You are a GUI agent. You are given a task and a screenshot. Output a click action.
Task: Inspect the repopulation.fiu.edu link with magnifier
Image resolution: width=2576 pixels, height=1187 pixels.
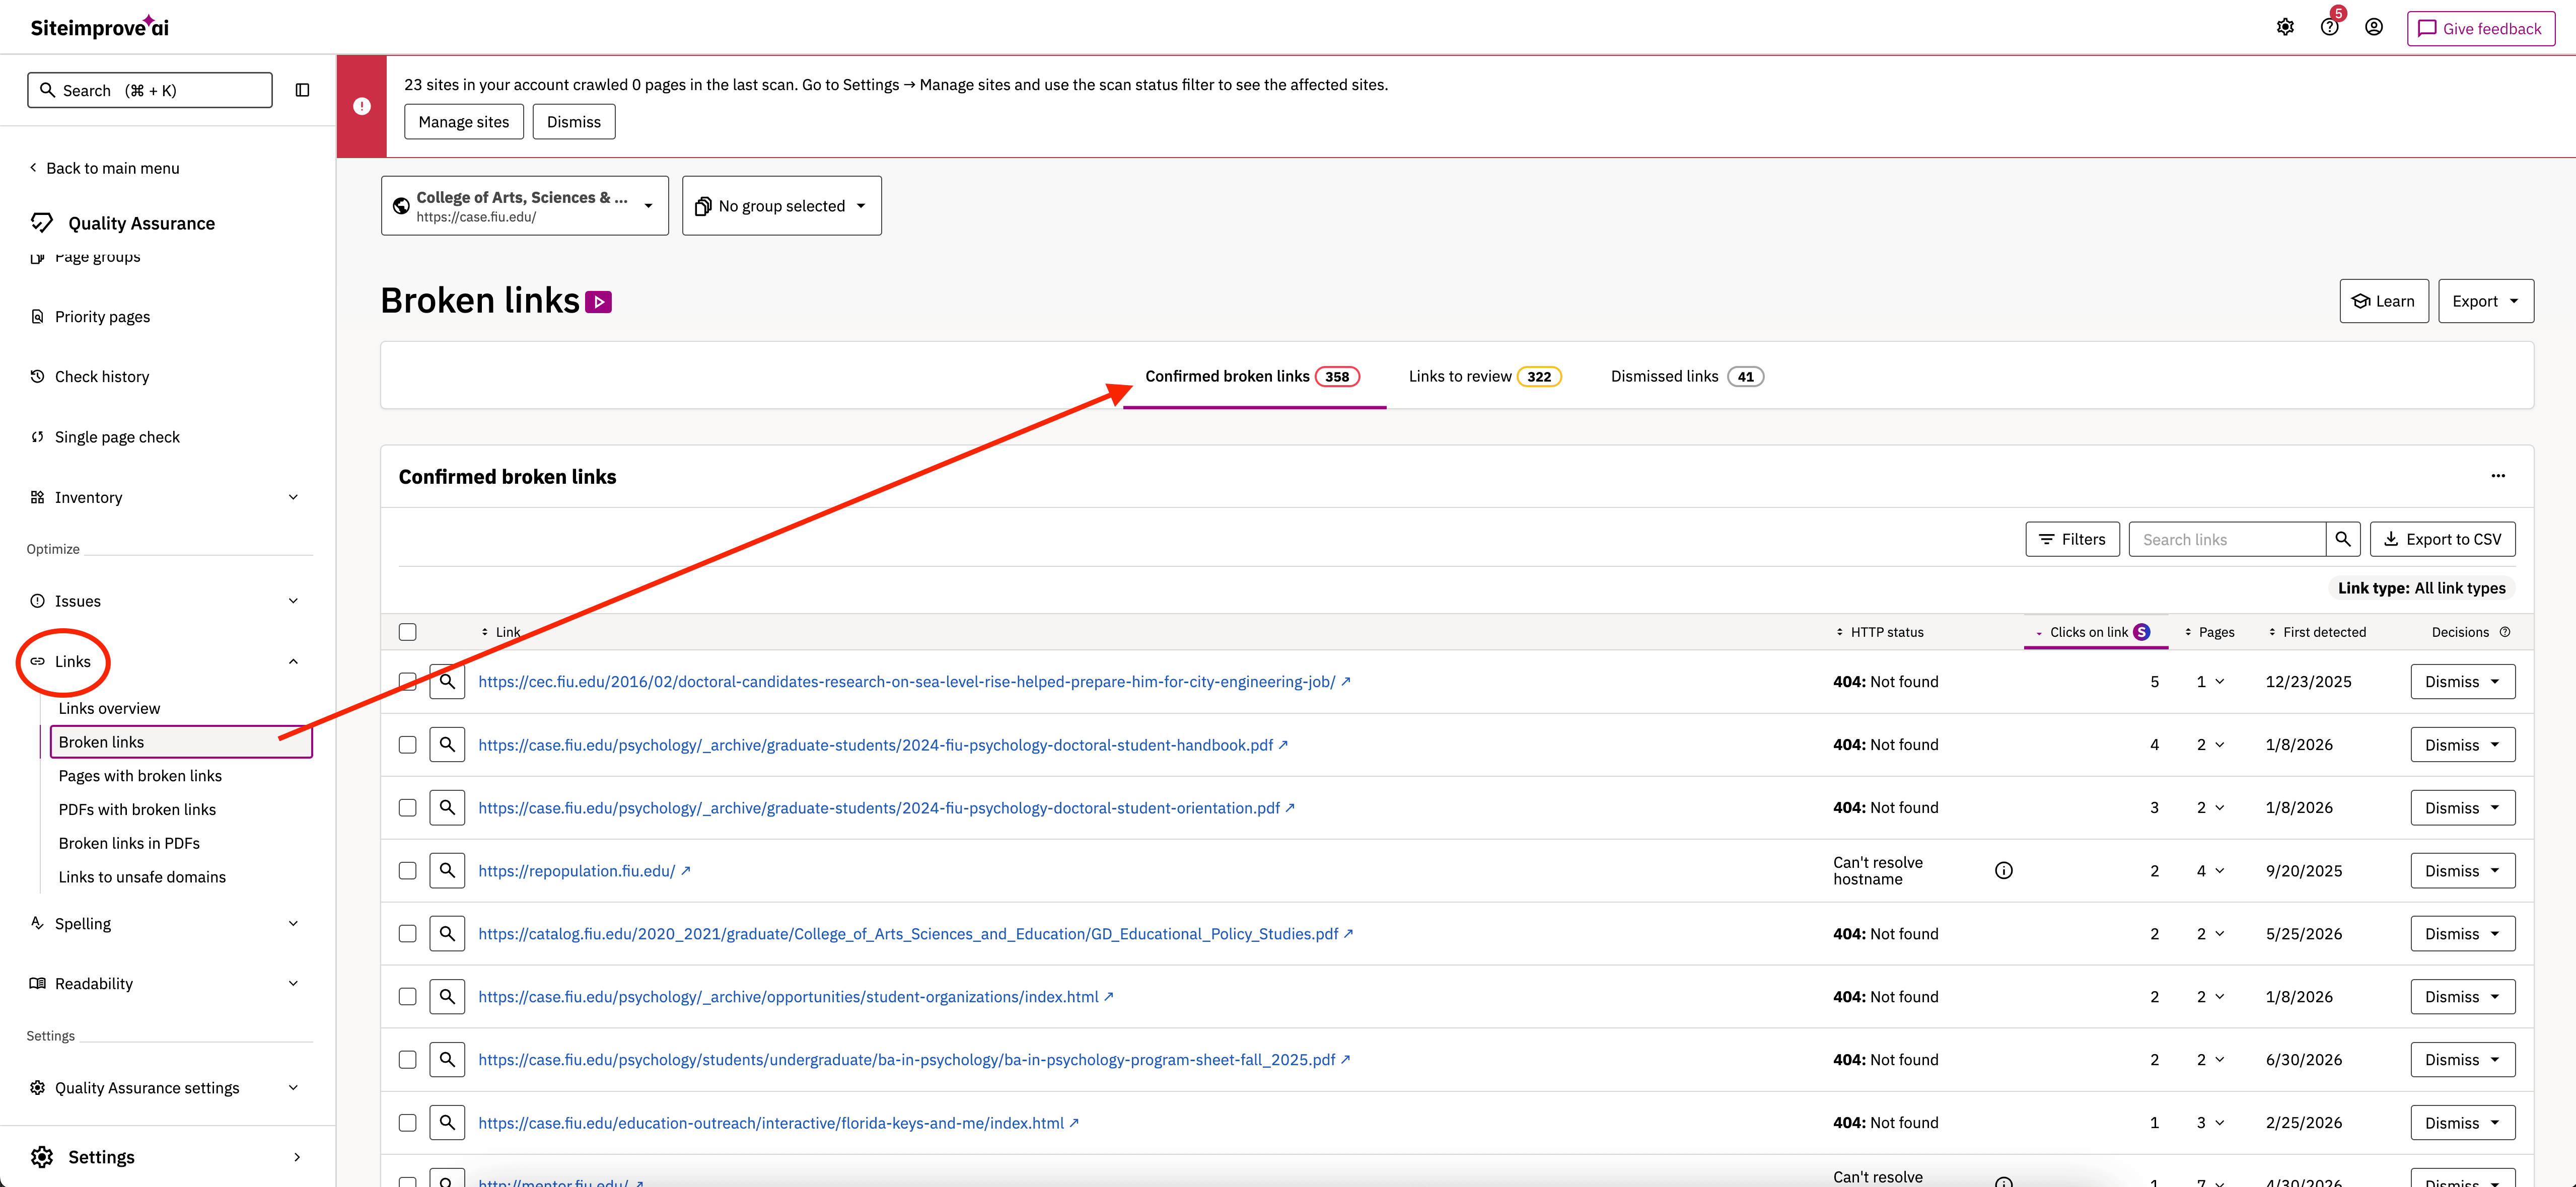pyautogui.click(x=447, y=870)
